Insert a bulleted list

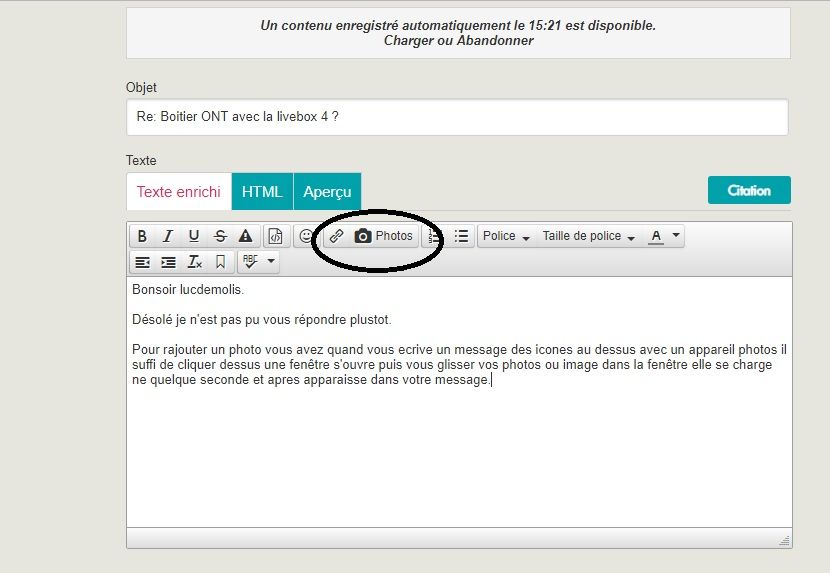[461, 236]
